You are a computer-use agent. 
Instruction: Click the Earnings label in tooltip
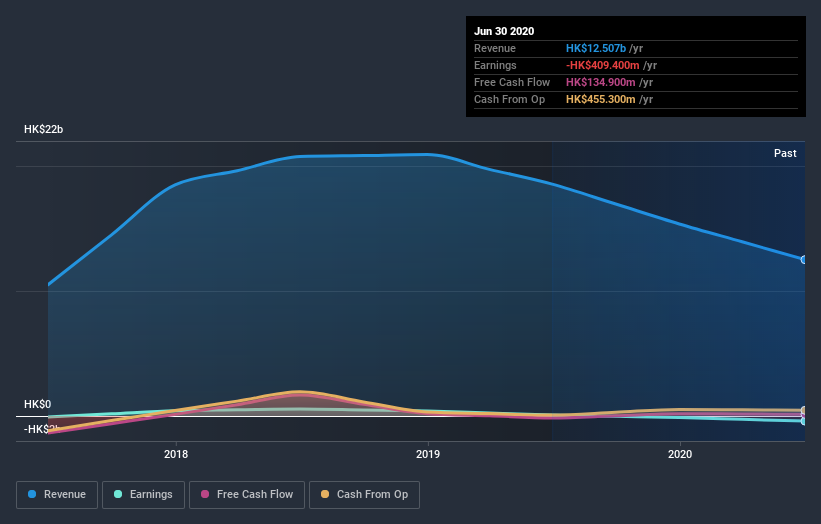495,65
